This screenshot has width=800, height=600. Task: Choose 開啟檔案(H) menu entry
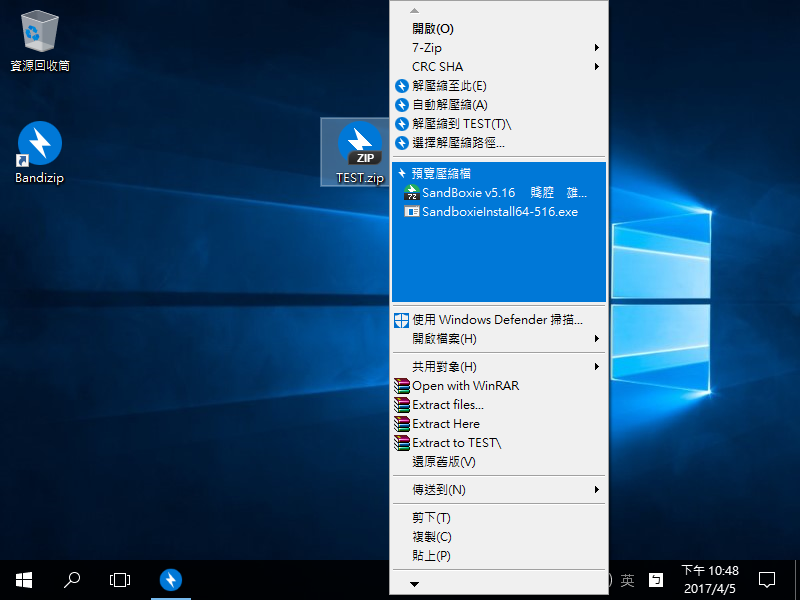(x=499, y=338)
